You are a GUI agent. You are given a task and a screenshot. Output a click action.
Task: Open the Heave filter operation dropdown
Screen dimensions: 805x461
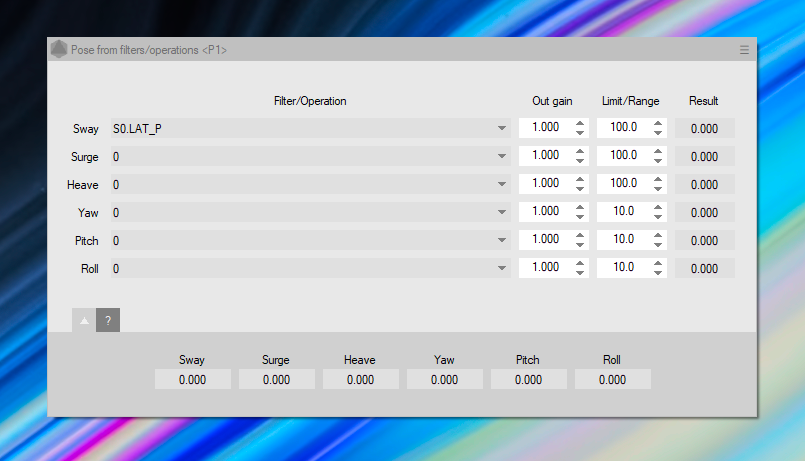[311, 184]
